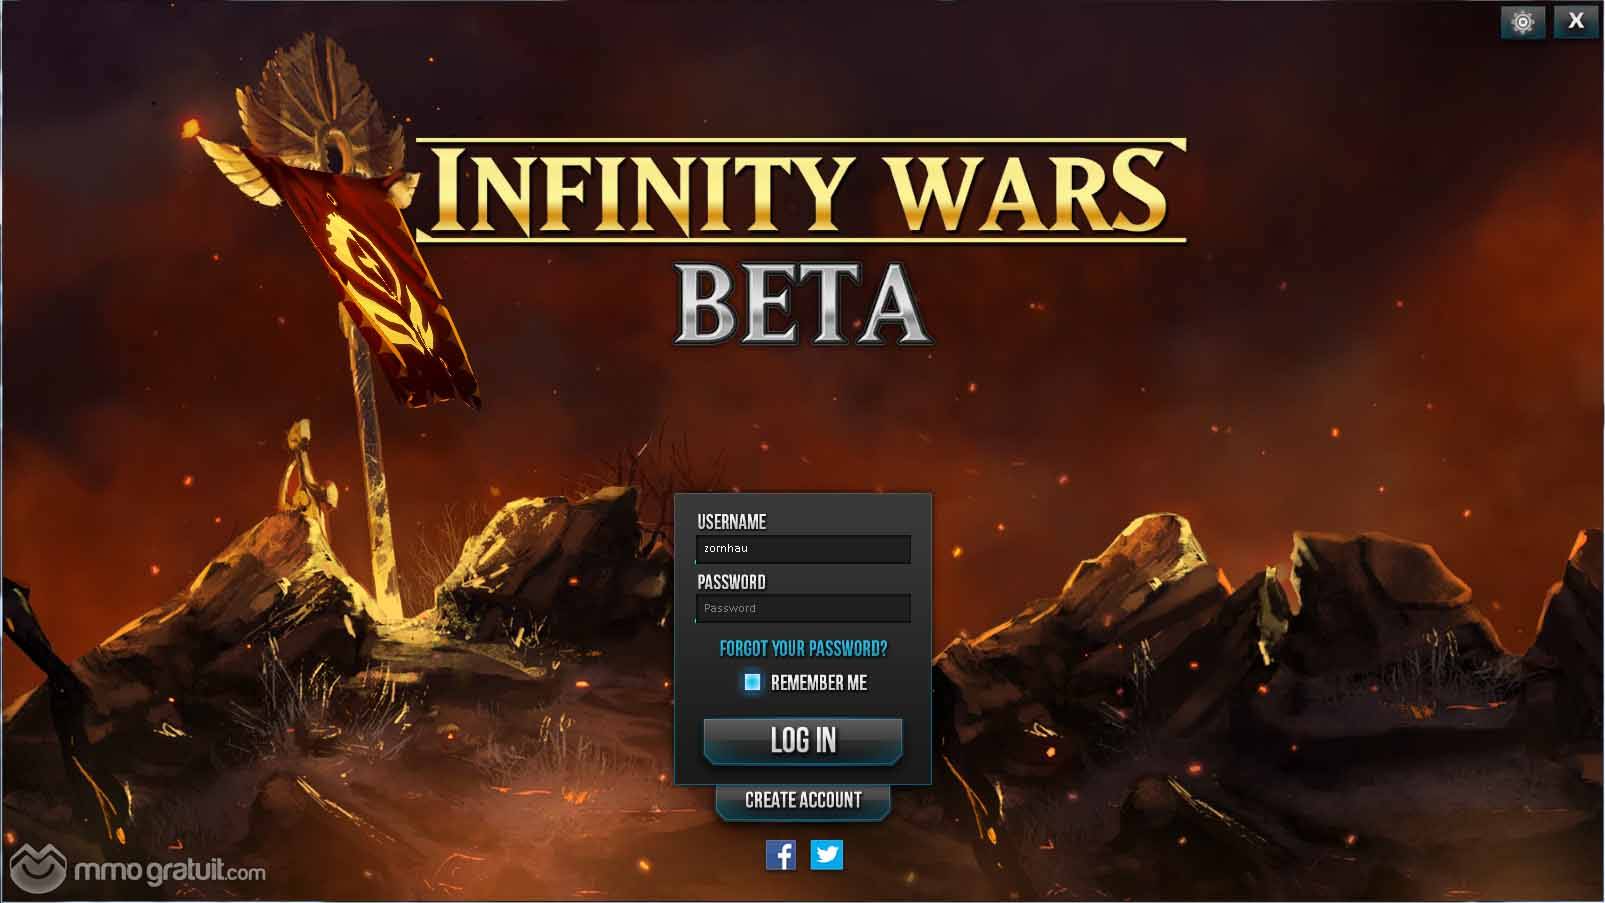Toggle the Remember Me checkbox
Screen dimensions: 1605x903
point(752,682)
